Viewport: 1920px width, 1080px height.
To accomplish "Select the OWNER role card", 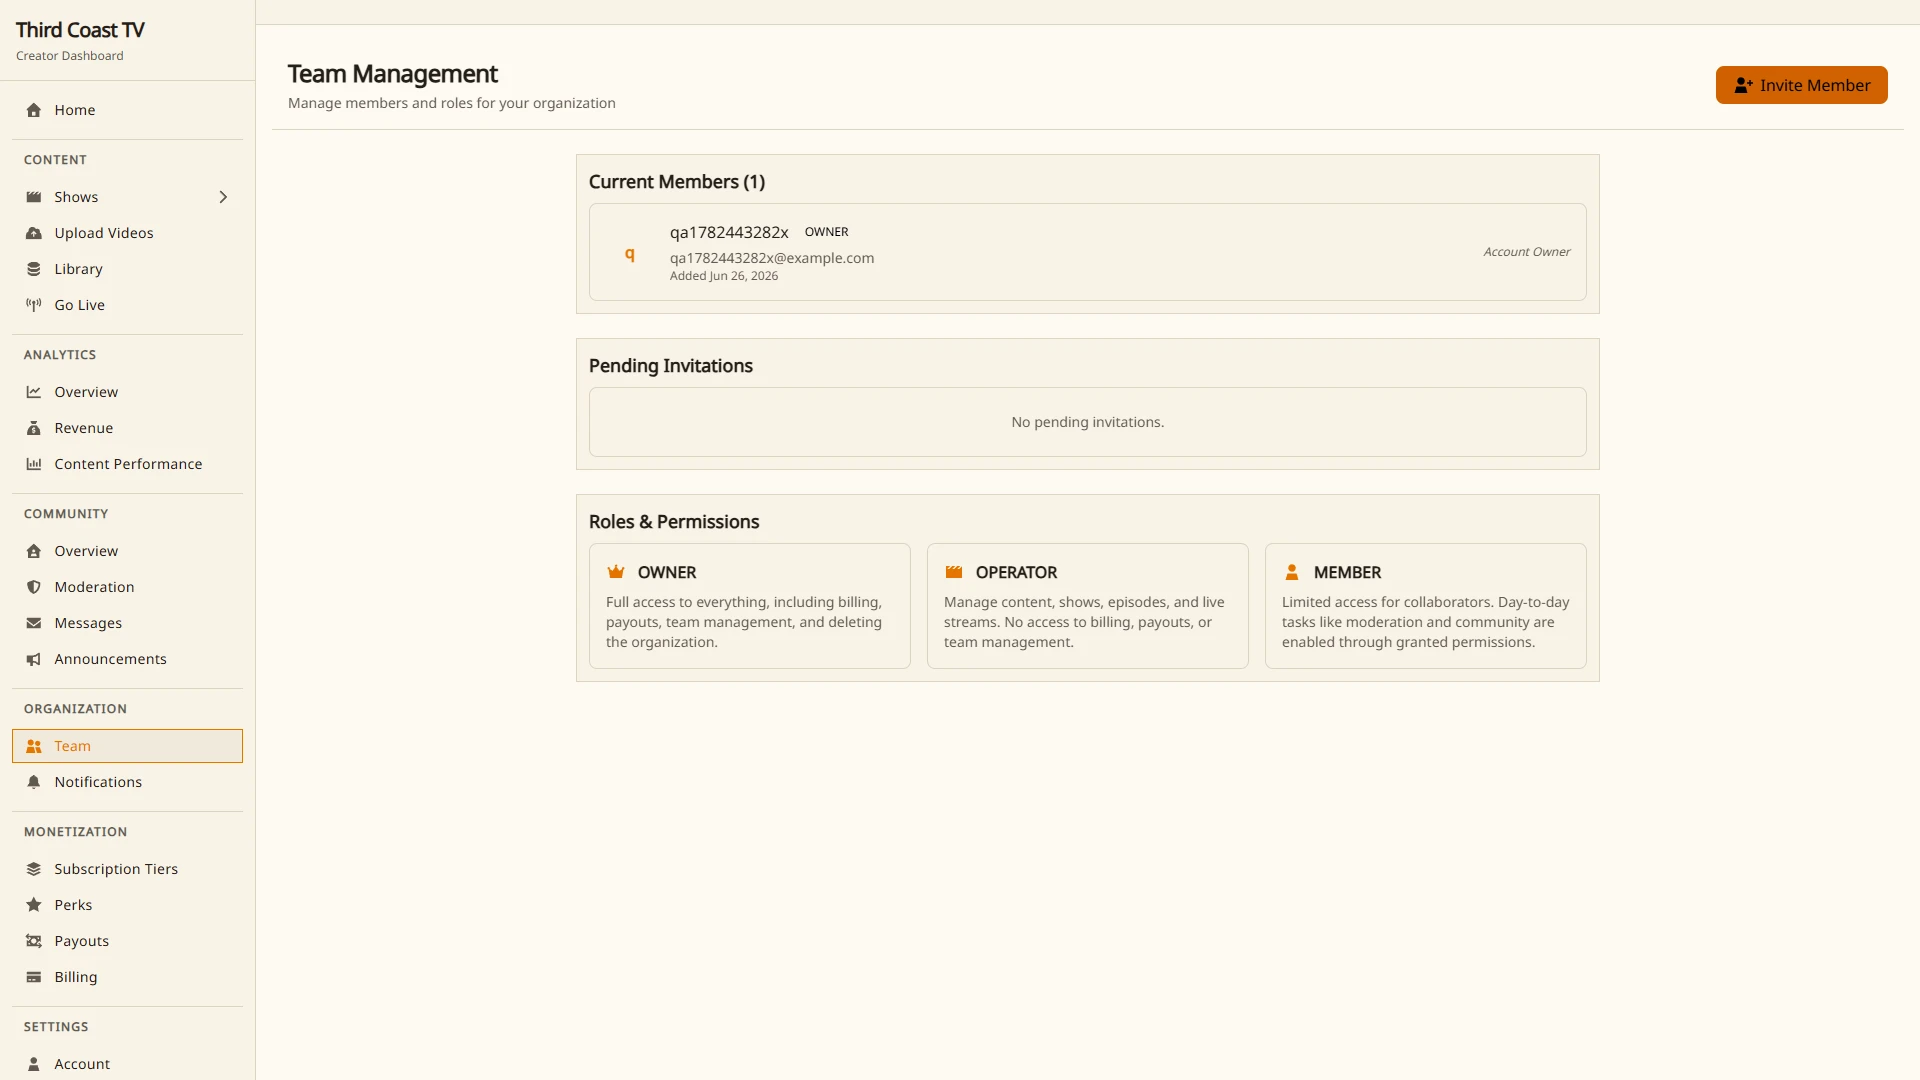I will tap(750, 606).
